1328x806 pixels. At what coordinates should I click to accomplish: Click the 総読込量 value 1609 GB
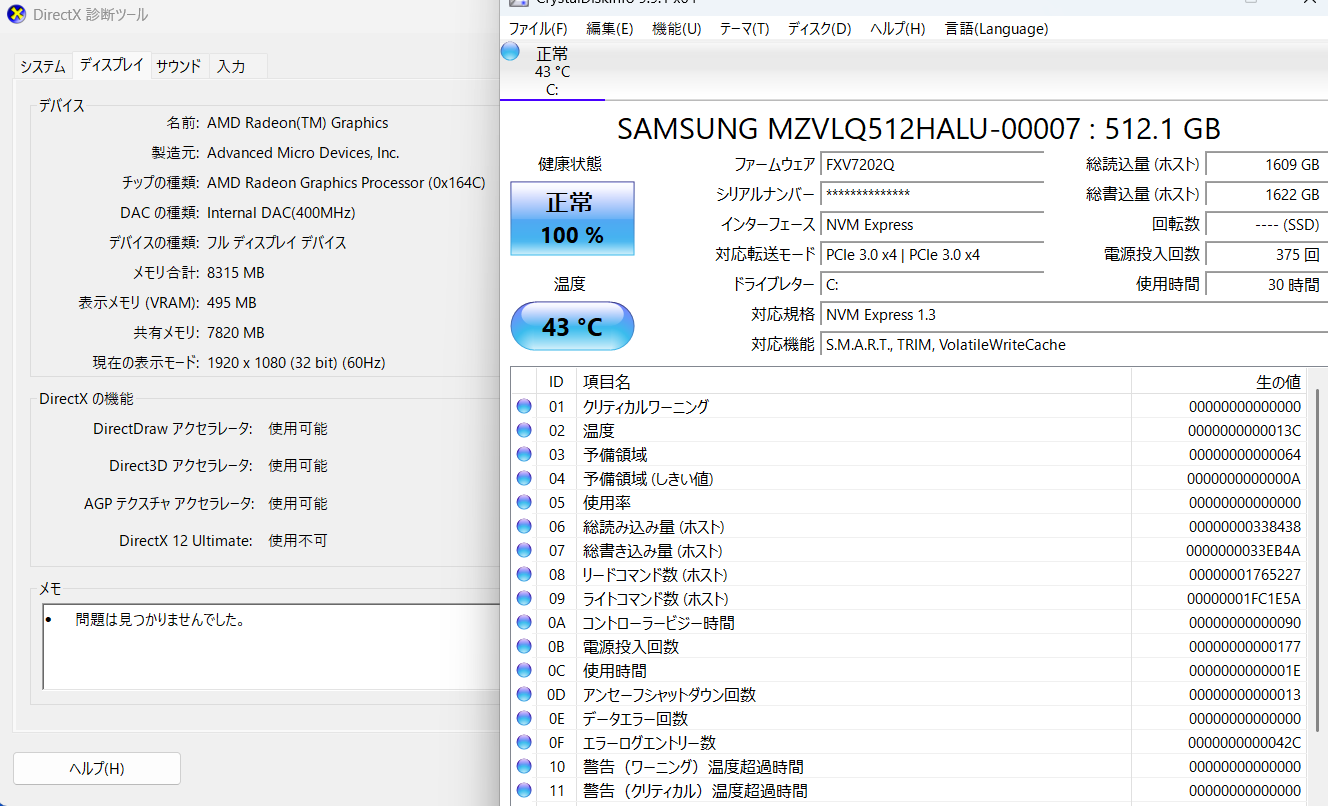[1266, 164]
